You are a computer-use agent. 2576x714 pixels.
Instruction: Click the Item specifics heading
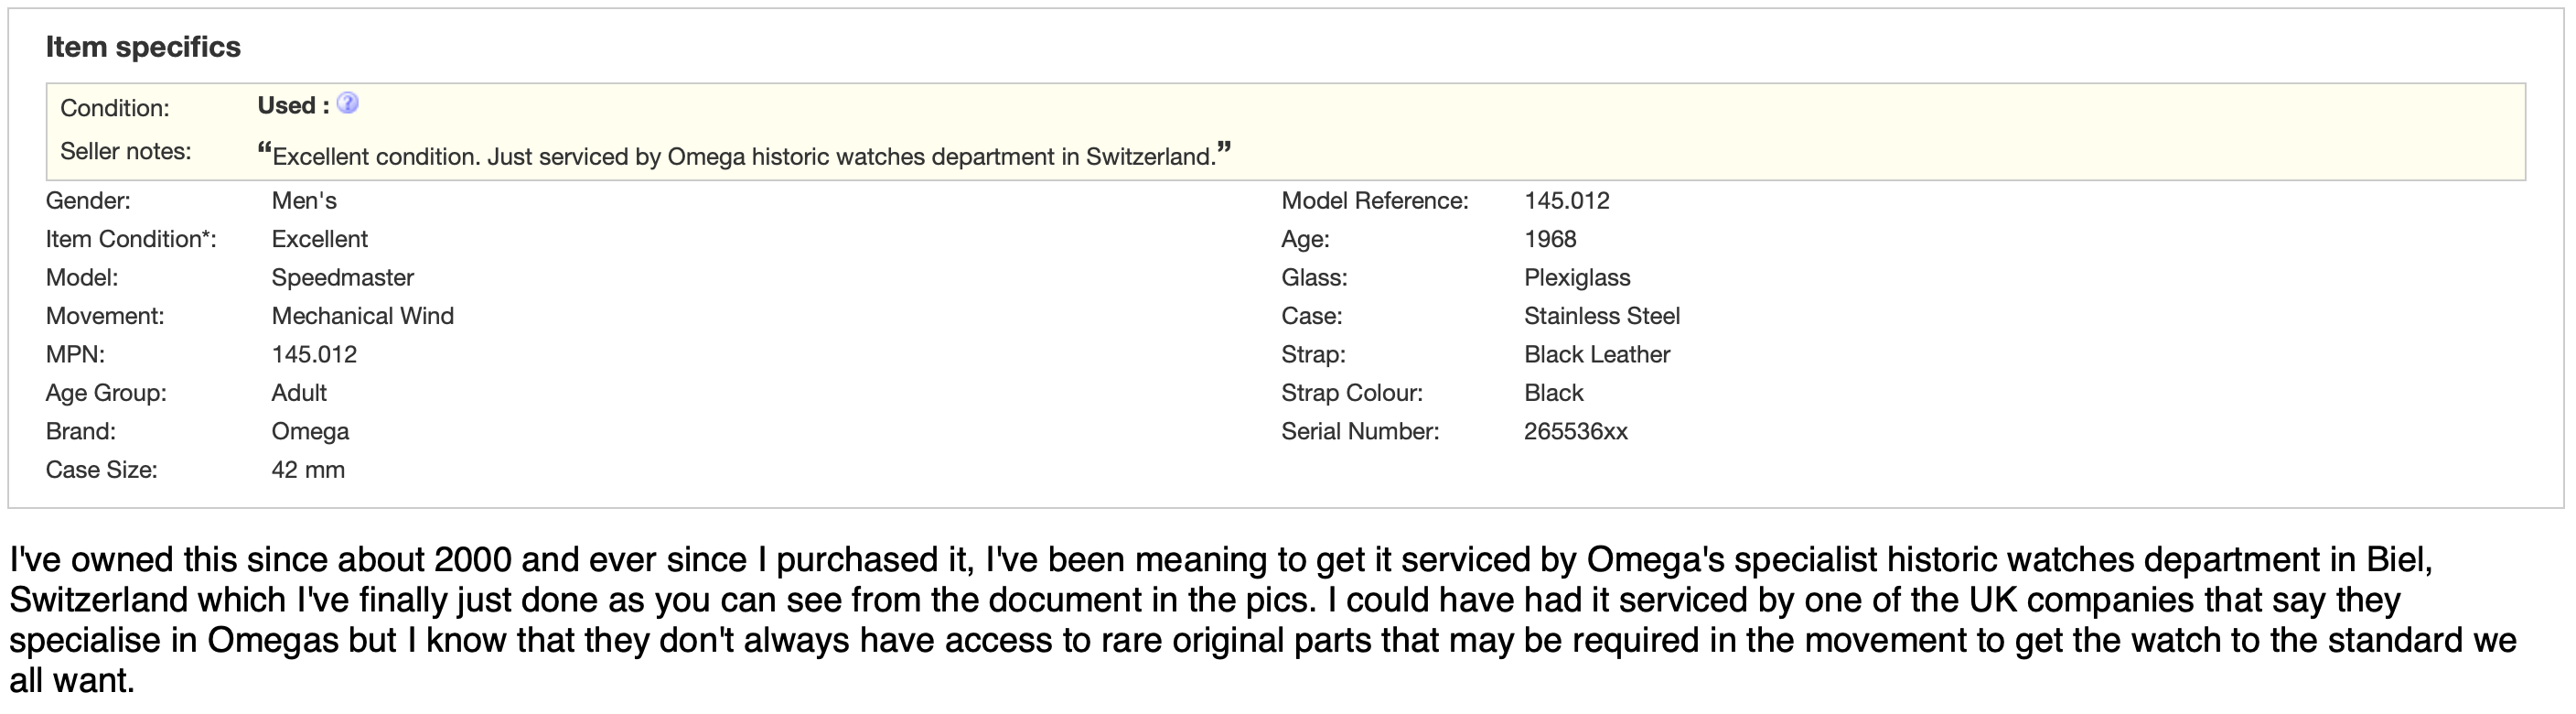(x=143, y=47)
